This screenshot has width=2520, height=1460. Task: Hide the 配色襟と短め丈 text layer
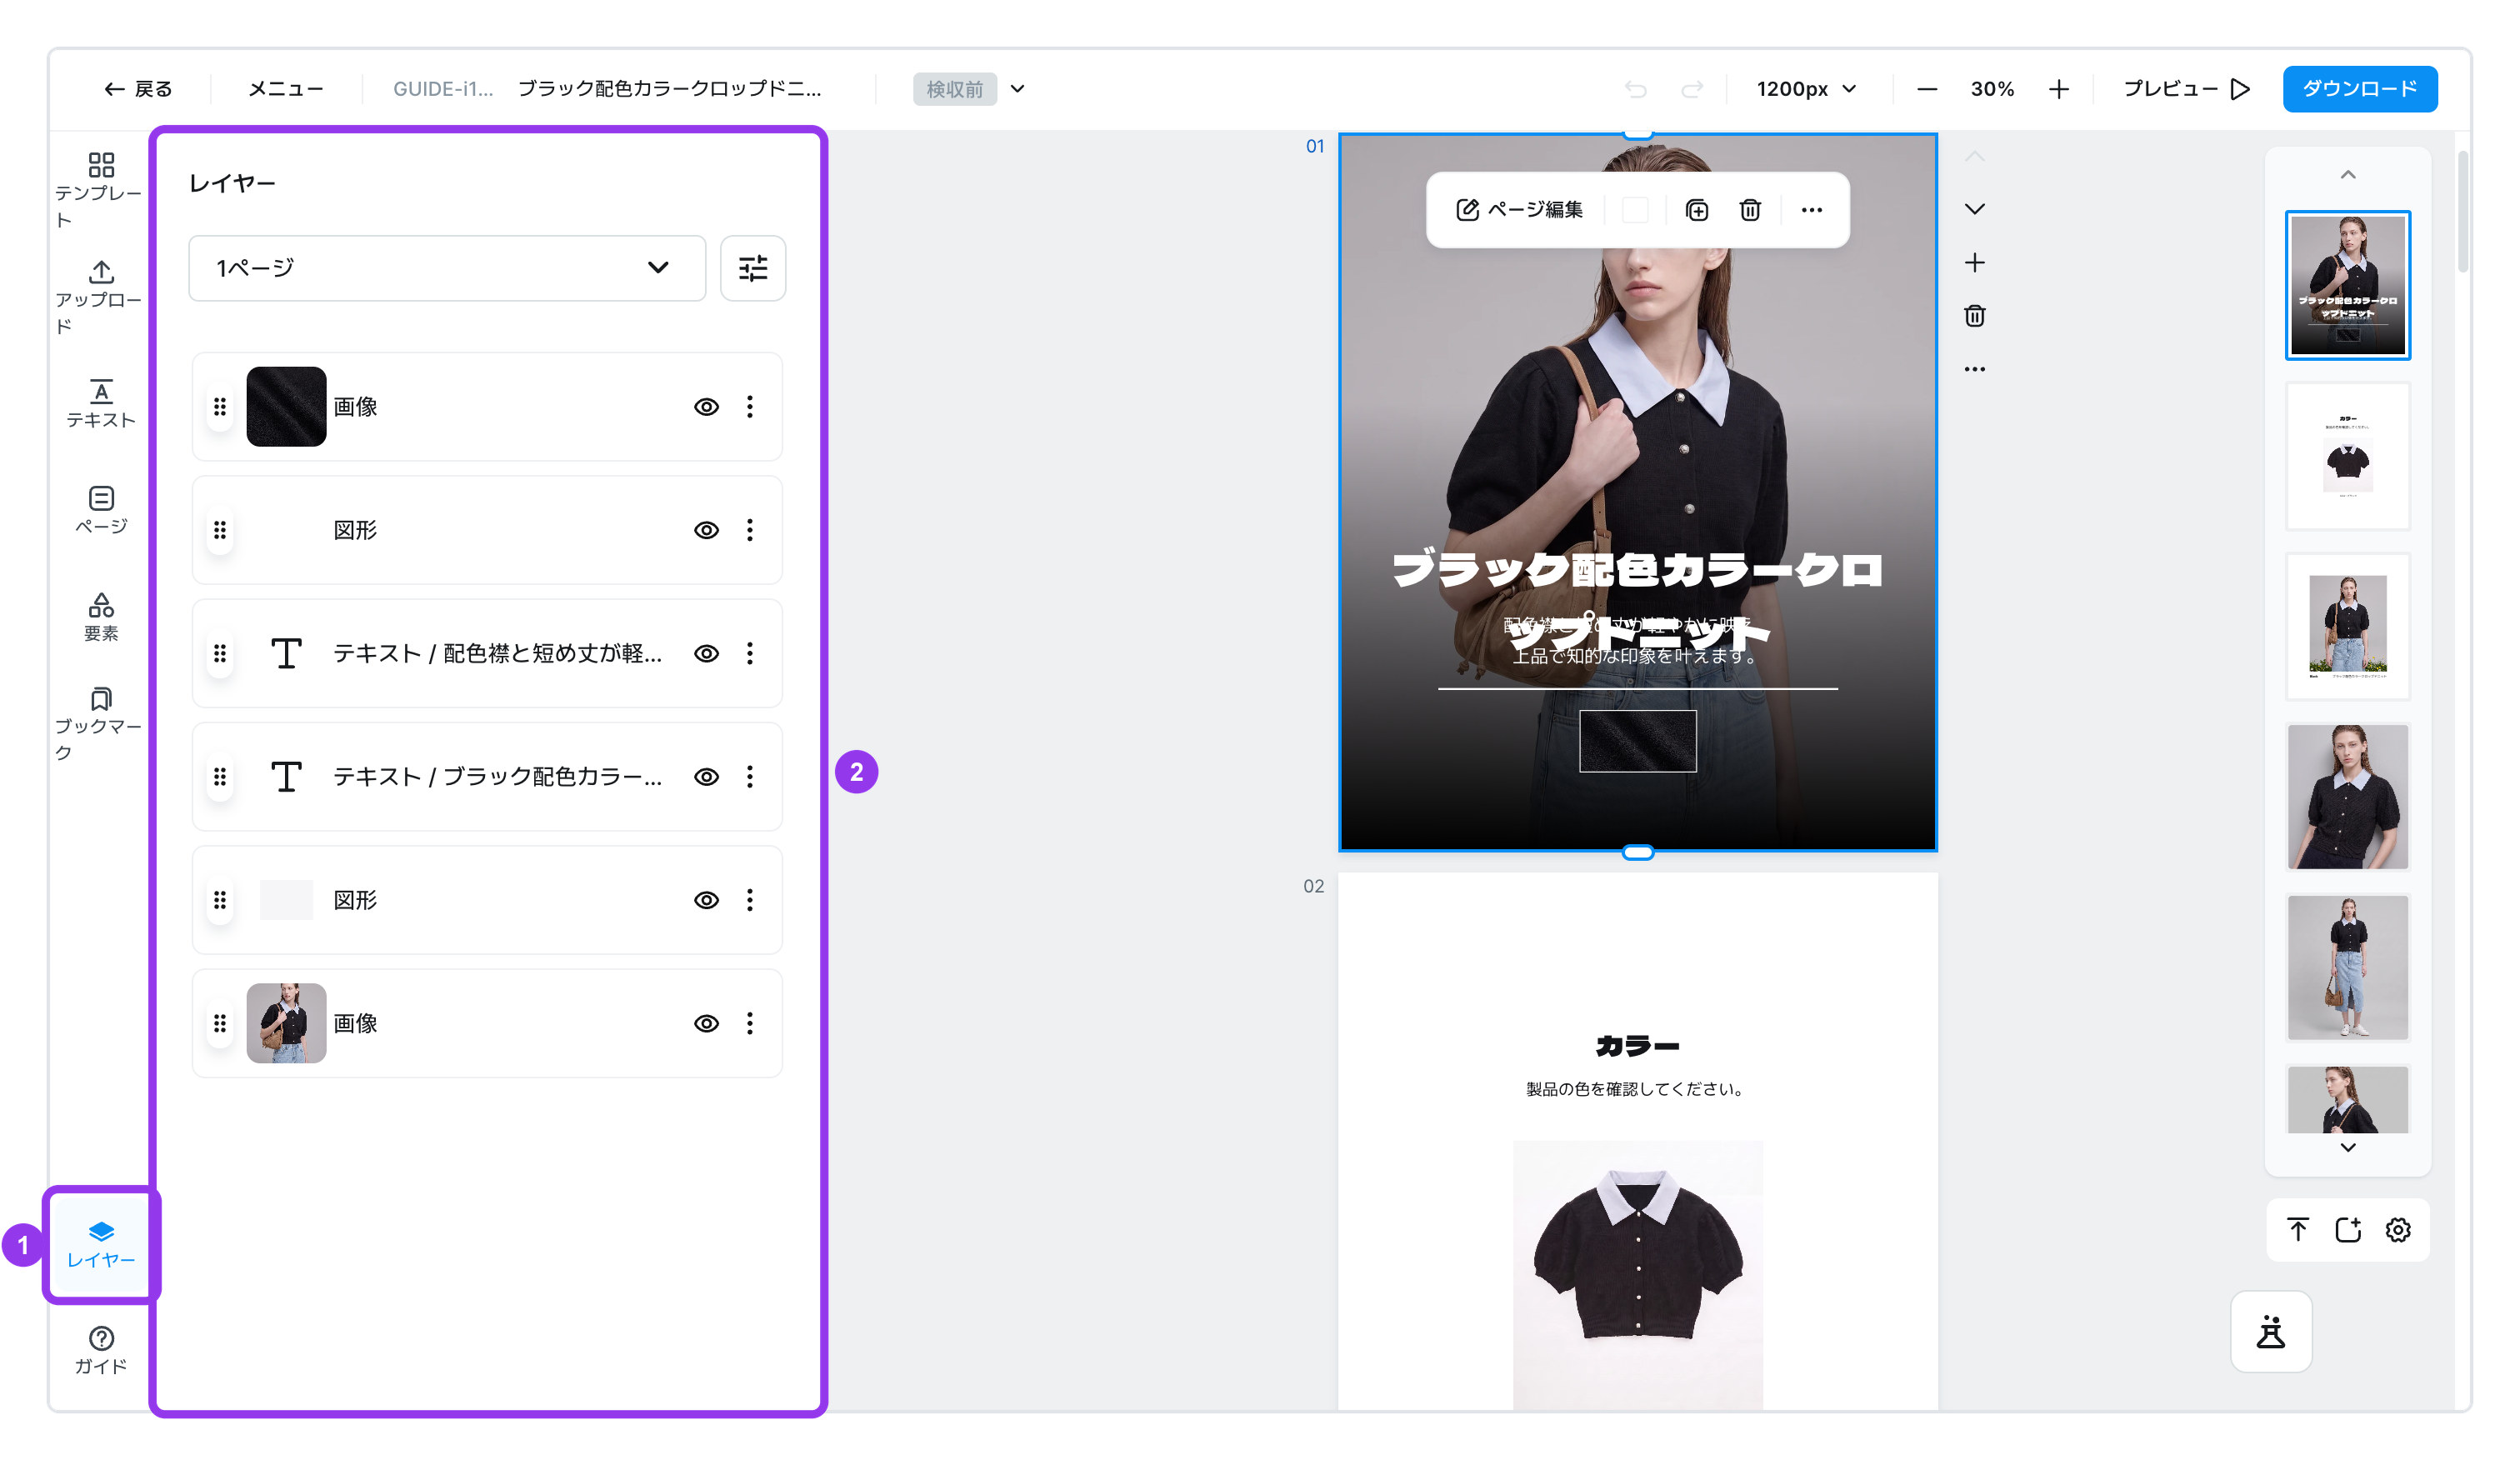pos(706,653)
